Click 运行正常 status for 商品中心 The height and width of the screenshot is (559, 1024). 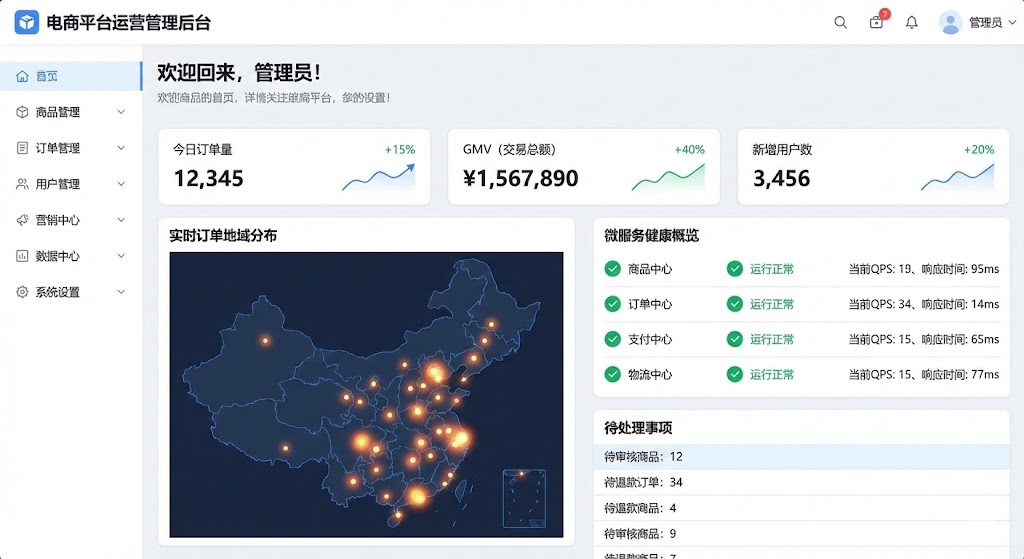pyautogui.click(x=771, y=268)
